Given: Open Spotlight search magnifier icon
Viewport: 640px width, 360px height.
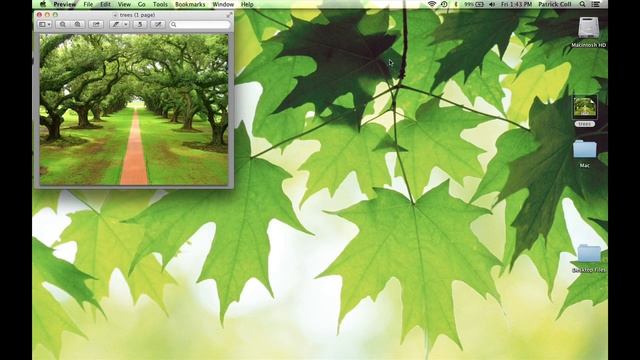Looking at the screenshot, I should click(582, 4).
